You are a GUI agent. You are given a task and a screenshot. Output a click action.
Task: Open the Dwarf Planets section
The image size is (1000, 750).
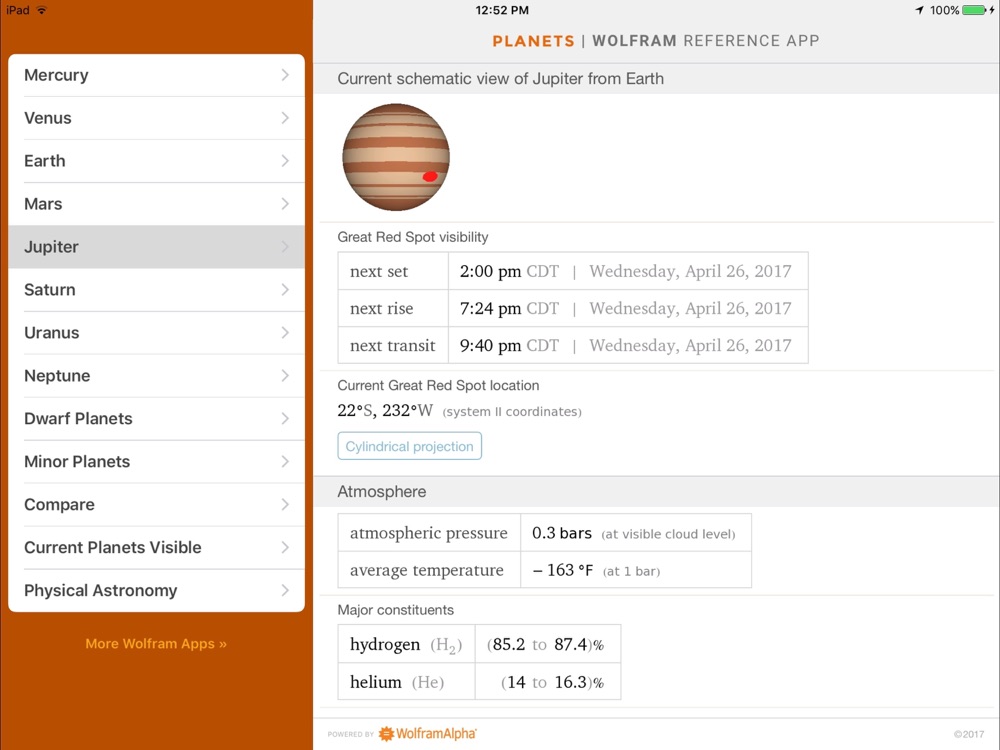[78, 419]
